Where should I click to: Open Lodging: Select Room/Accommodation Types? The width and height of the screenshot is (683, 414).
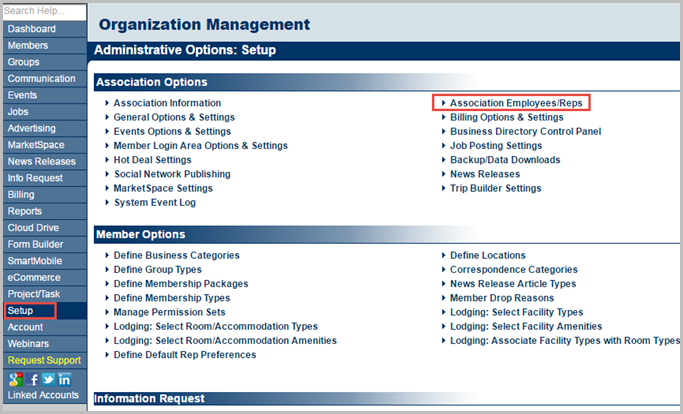point(216,326)
